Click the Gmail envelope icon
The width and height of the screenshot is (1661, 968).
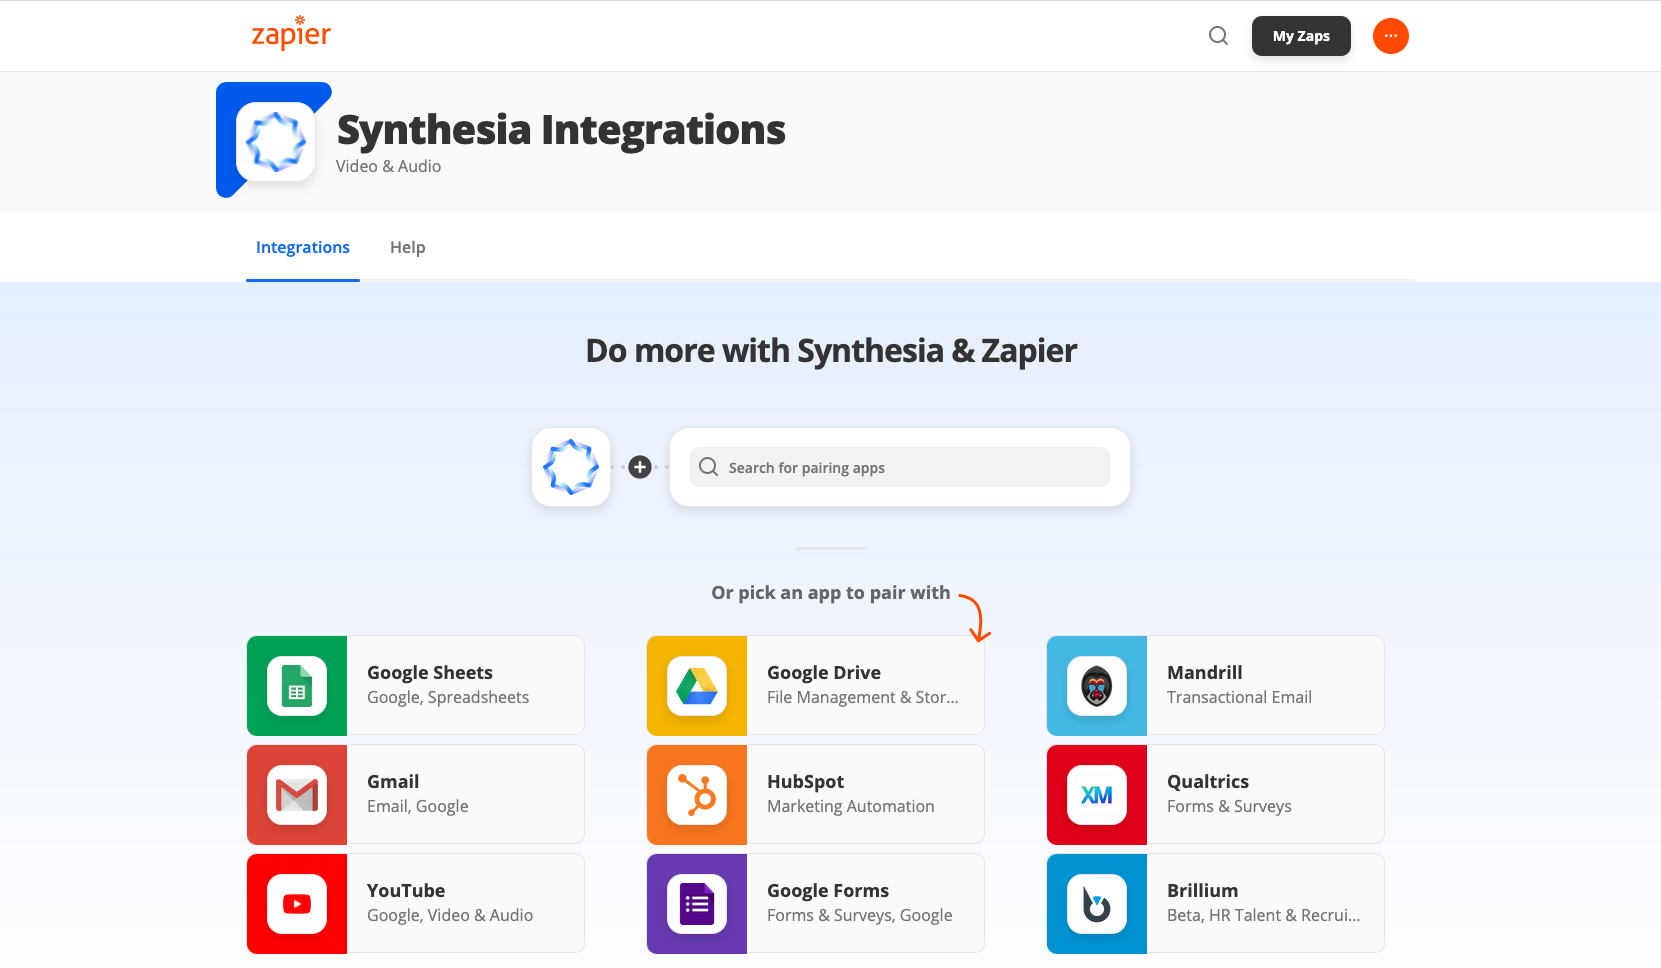point(297,795)
